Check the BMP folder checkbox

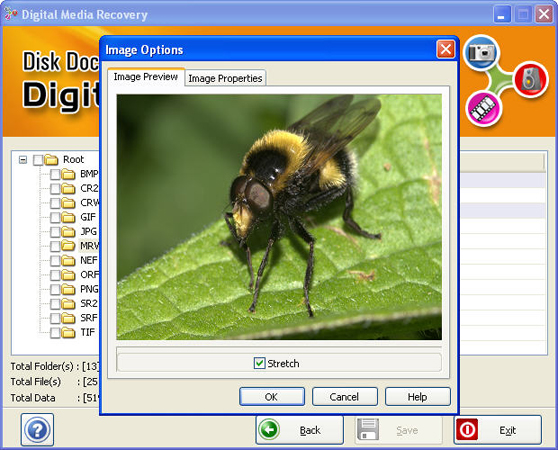(x=55, y=174)
